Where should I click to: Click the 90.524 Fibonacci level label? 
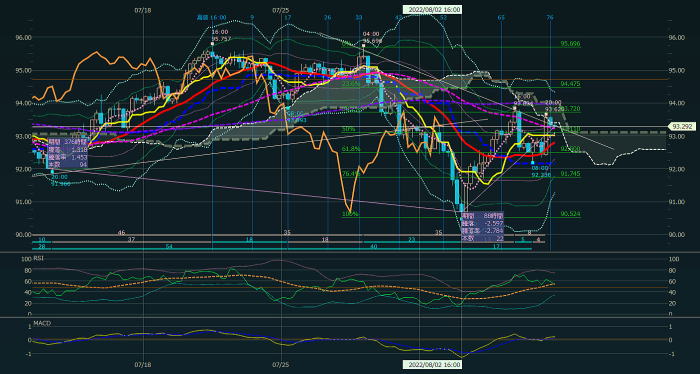(570, 214)
